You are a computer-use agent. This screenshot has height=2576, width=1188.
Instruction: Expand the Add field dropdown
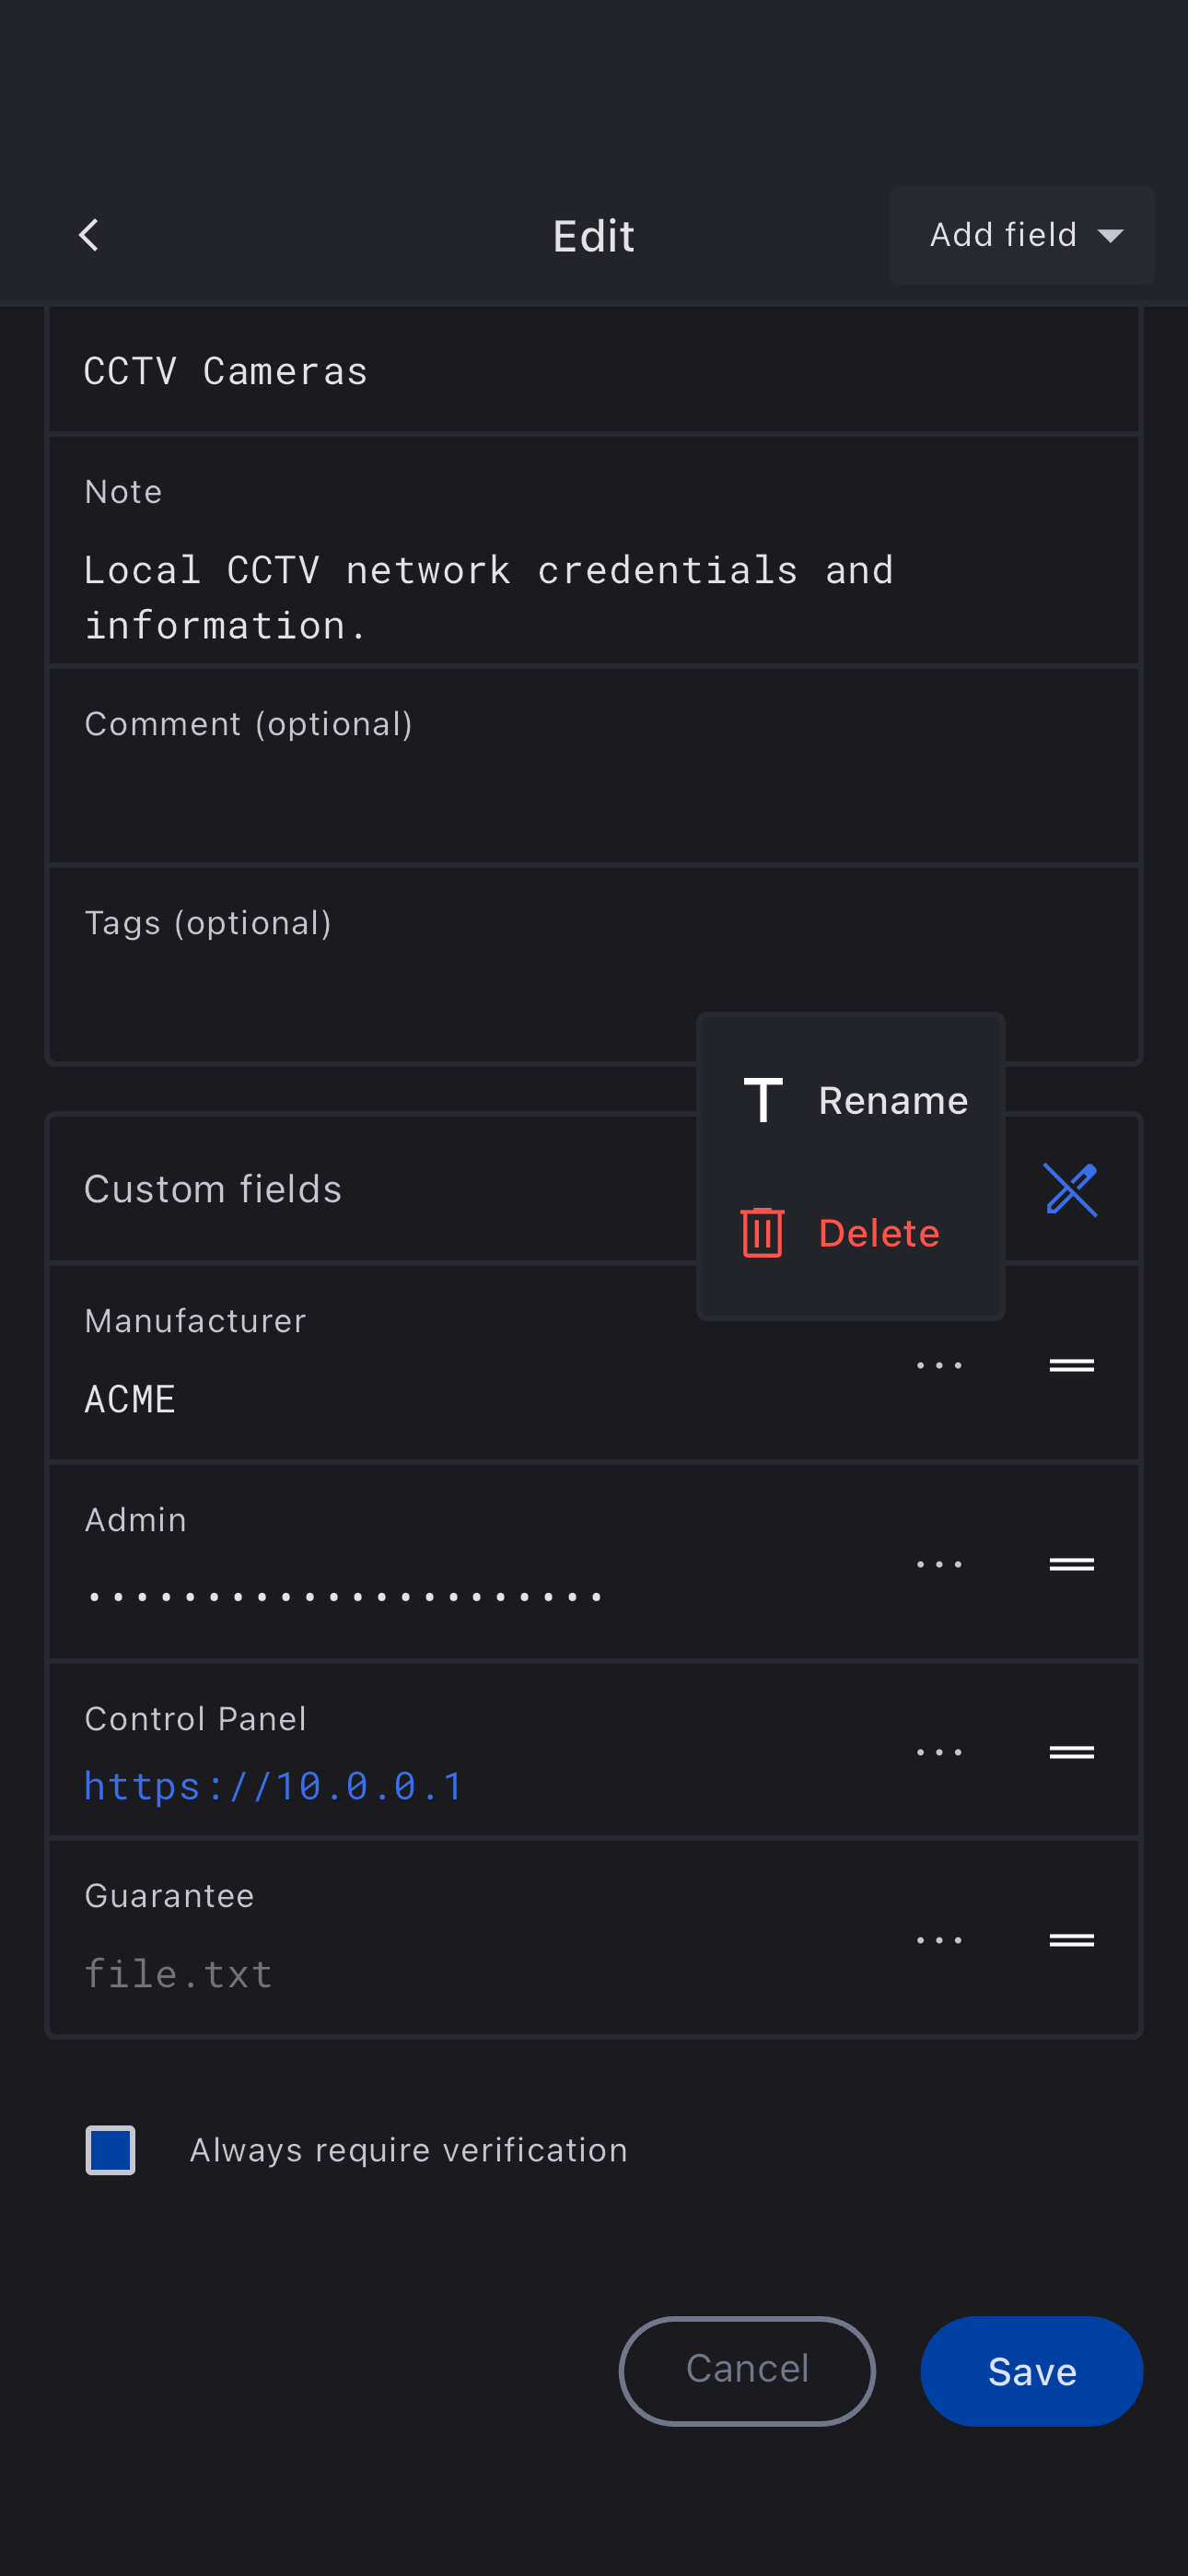(x=1021, y=235)
